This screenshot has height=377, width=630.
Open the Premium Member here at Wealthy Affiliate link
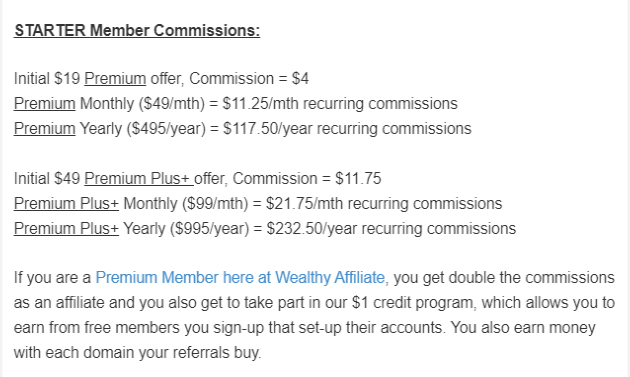pos(240,277)
